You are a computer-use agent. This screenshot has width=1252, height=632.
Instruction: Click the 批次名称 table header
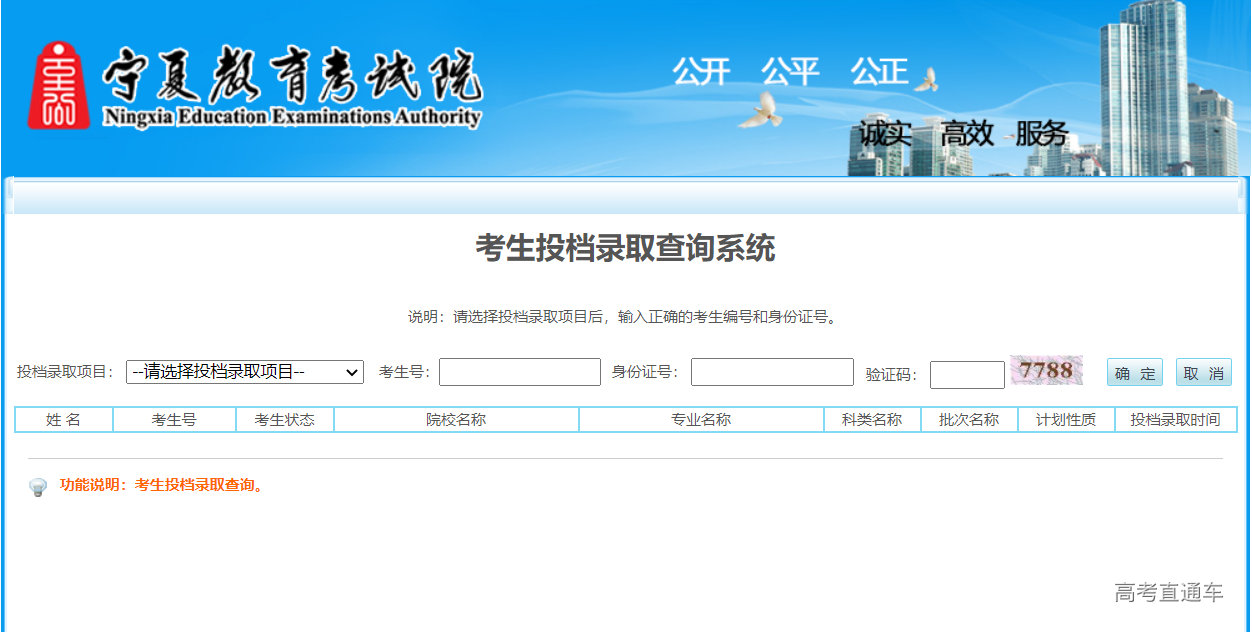[969, 420]
